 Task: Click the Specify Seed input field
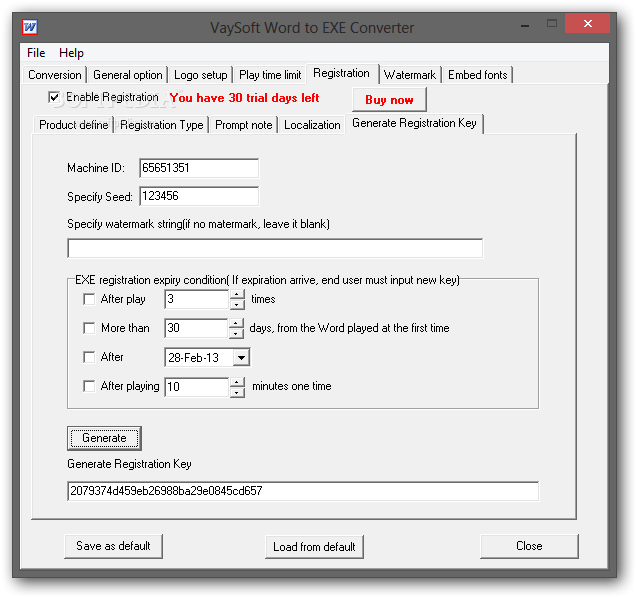(199, 196)
